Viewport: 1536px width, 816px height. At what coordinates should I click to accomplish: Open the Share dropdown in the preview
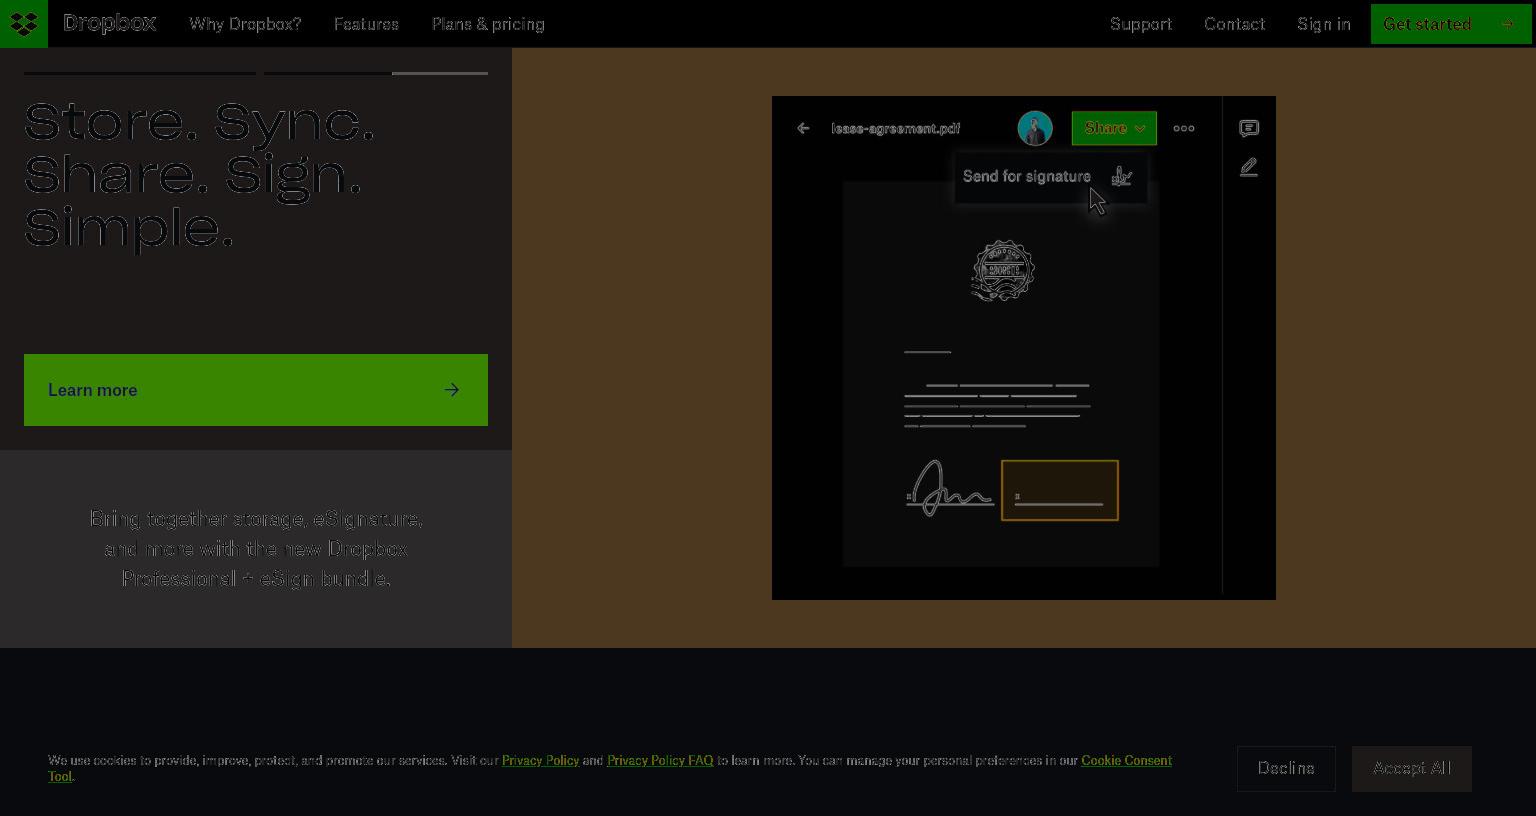click(1114, 128)
